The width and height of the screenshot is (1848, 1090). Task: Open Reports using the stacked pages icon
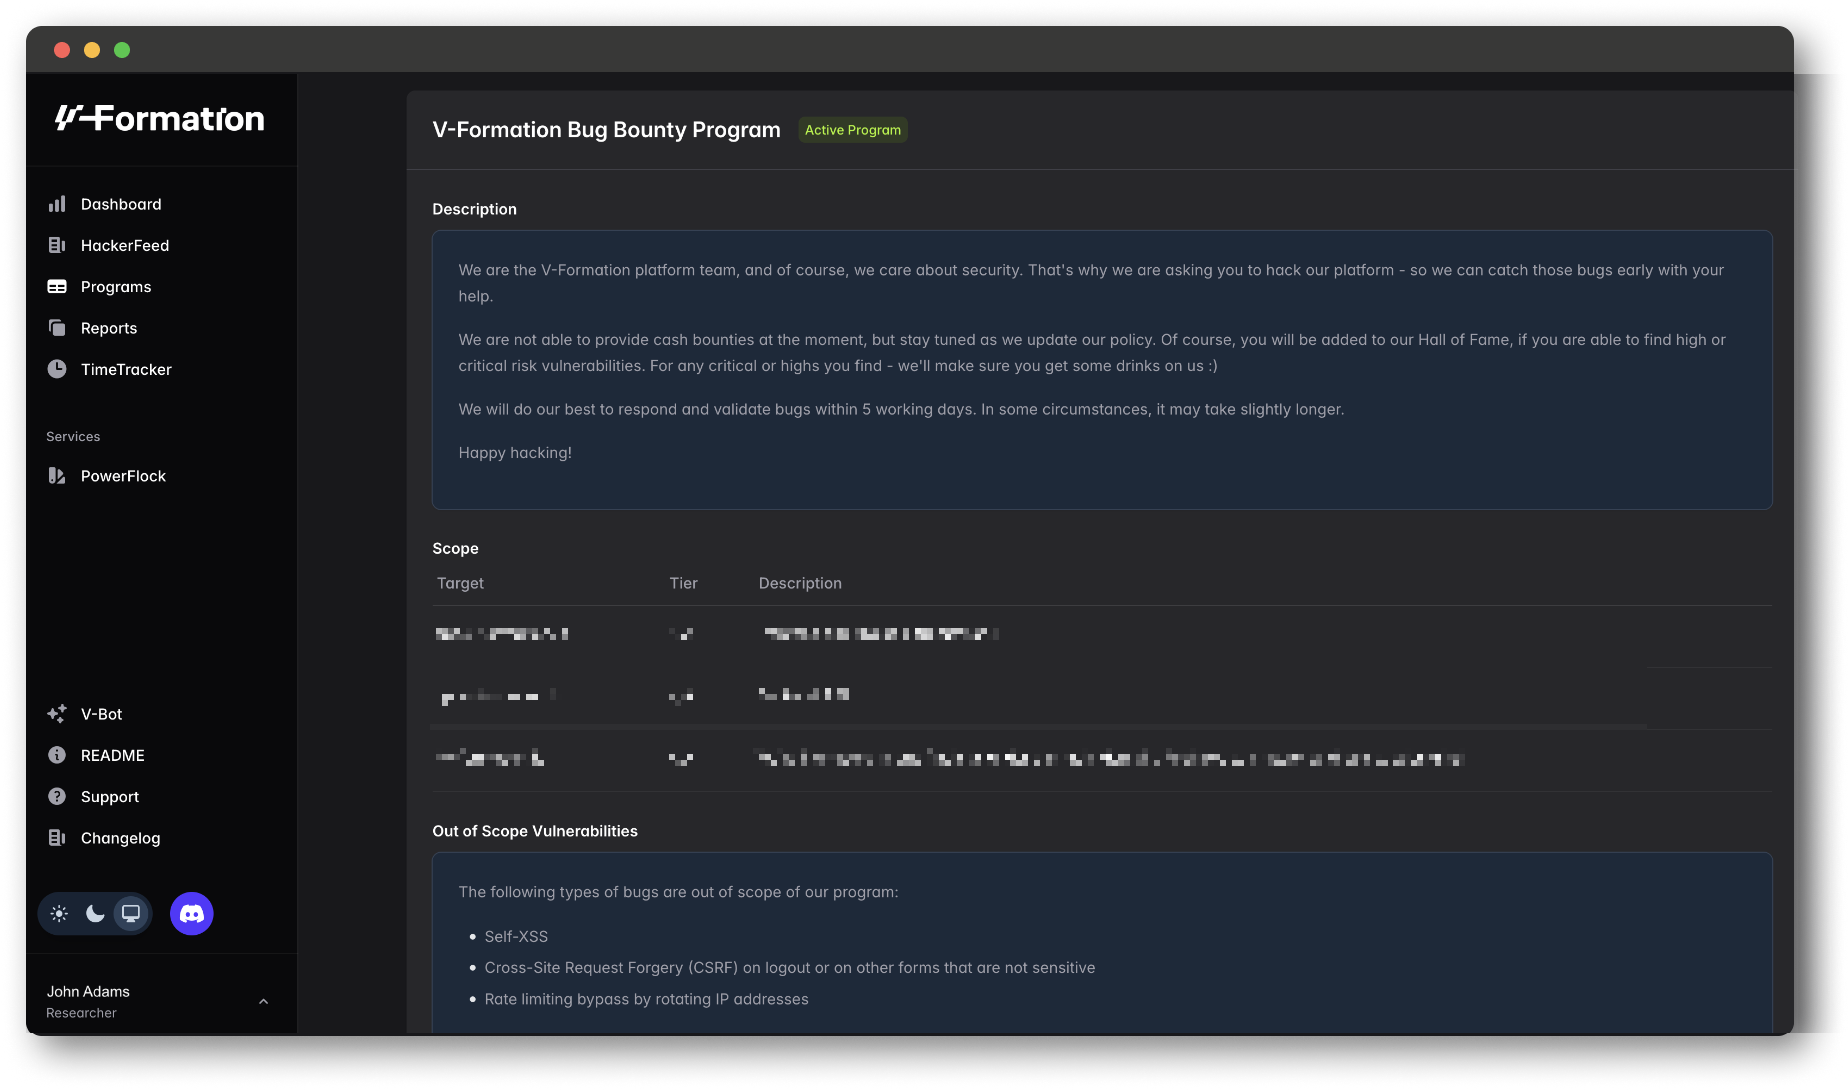[57, 328]
